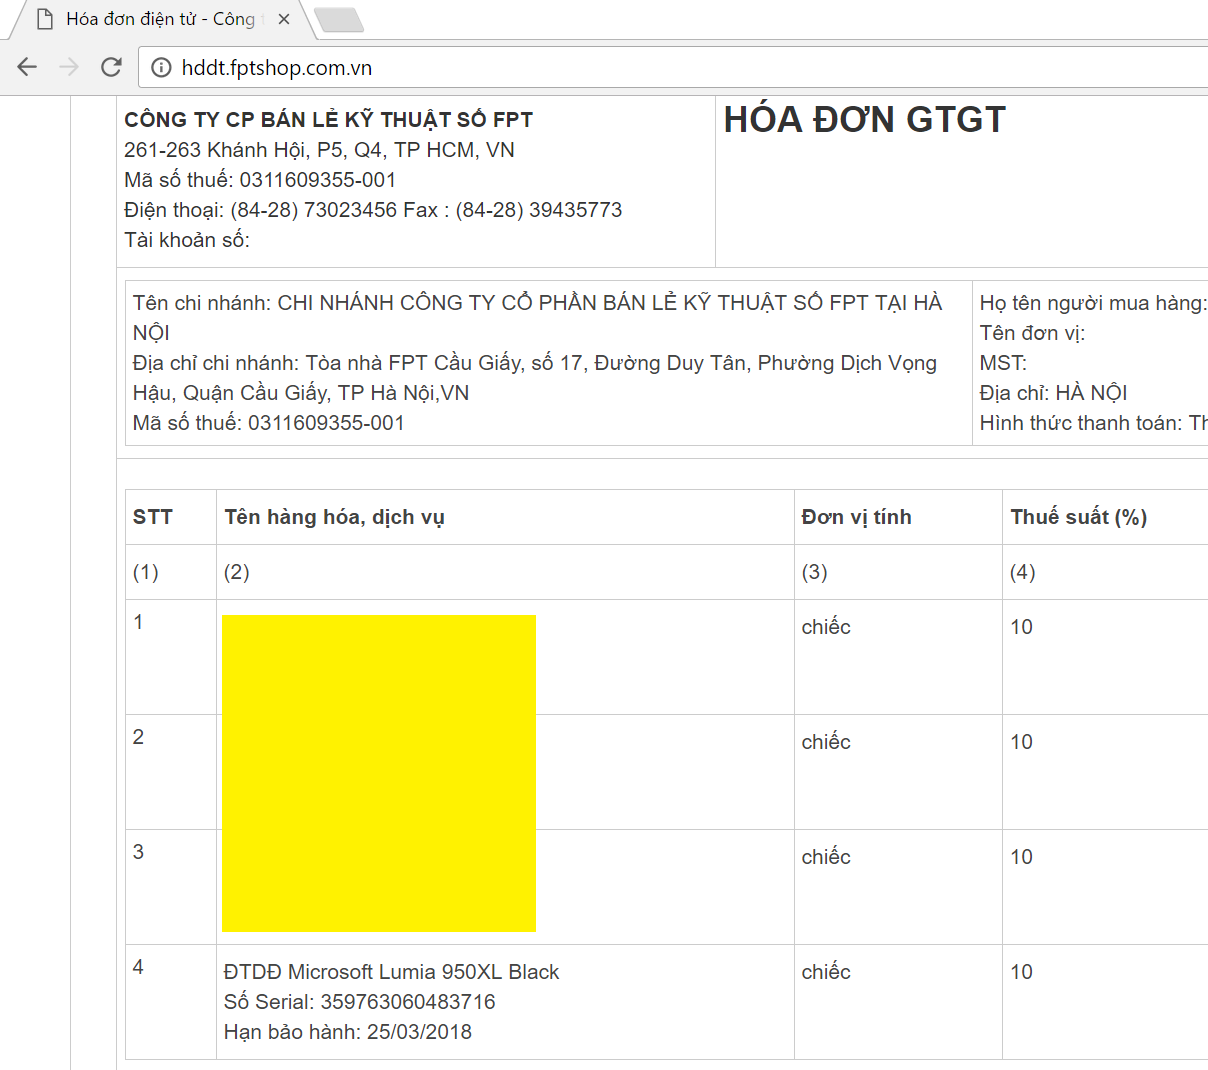Click the Điện thoại phone number line
Screen dimensions: 1208x1070
coord(372,210)
